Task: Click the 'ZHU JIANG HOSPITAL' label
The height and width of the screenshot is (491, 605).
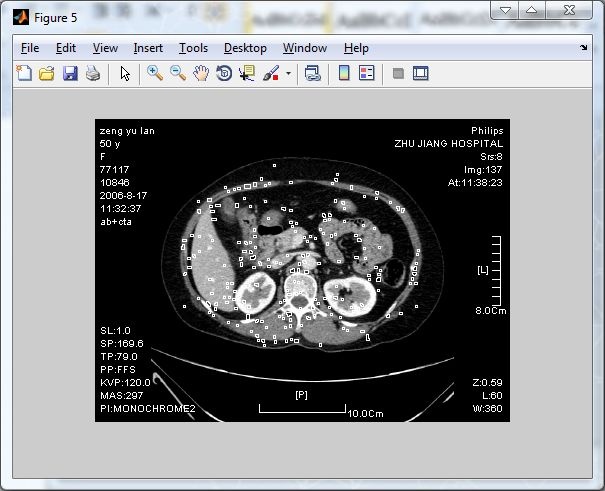Action: tap(449, 143)
